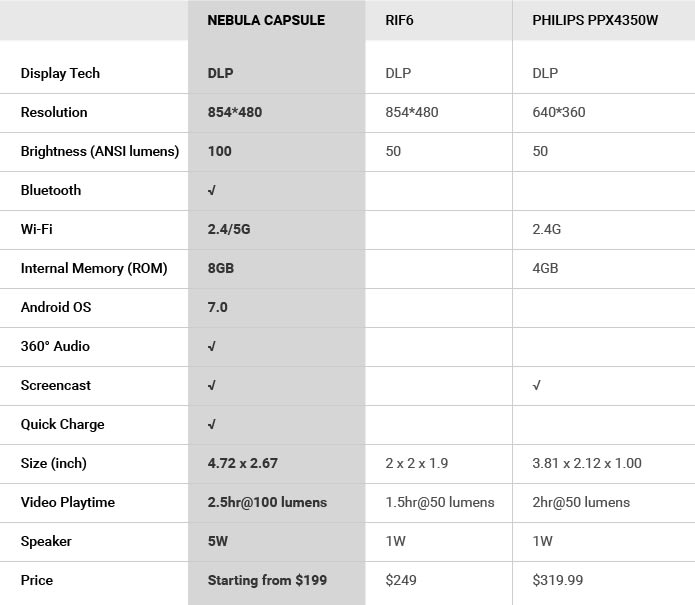Screen dimensions: 695x605
Task: Click the Android OS 7.0 value
Action: 218,307
